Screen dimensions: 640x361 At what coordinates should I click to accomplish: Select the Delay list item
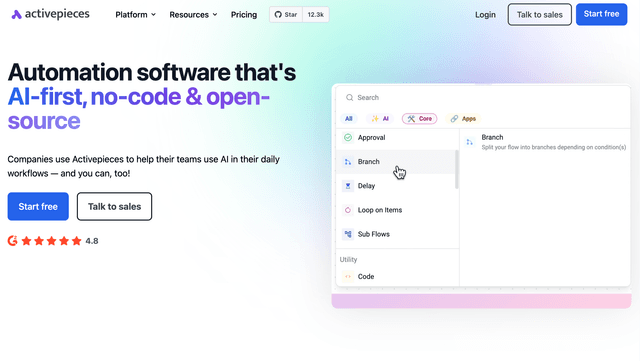(396, 186)
